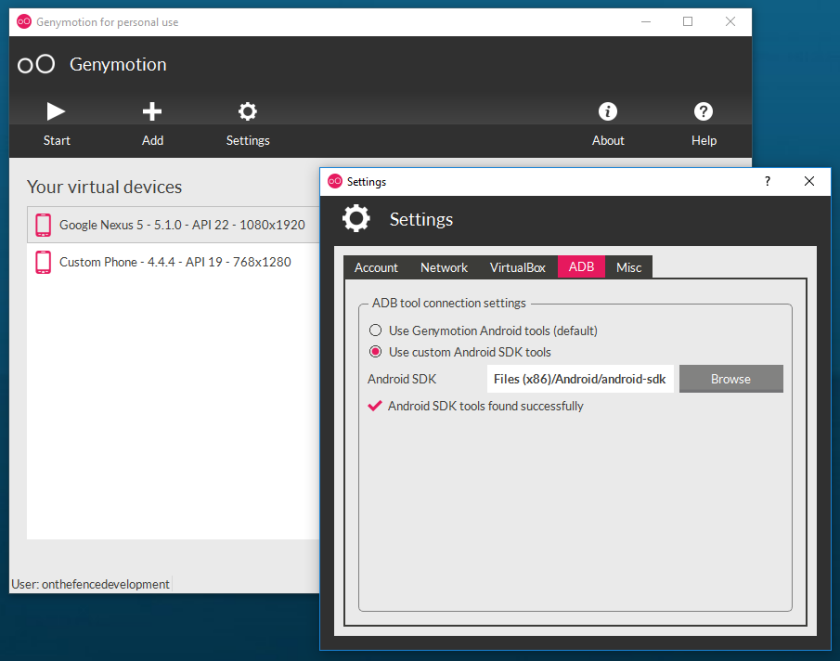Open Settings via the toolbar gear icon
Image resolution: width=840 pixels, height=661 pixels.
[x=248, y=111]
